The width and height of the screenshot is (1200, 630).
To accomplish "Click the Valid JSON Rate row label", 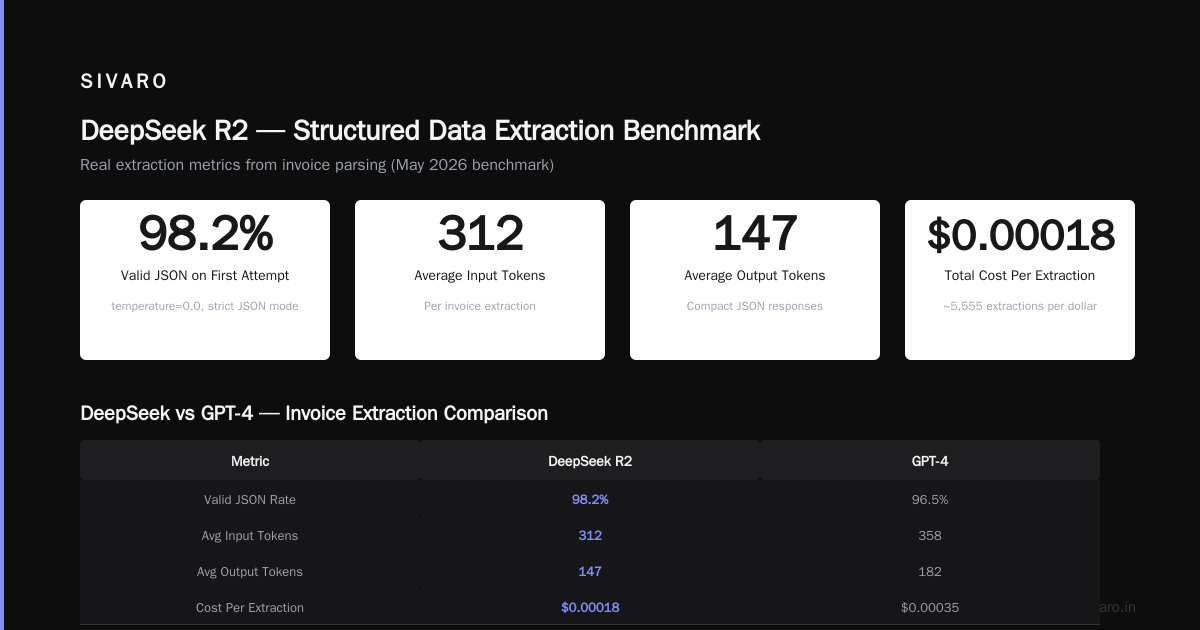I will tap(250, 499).
